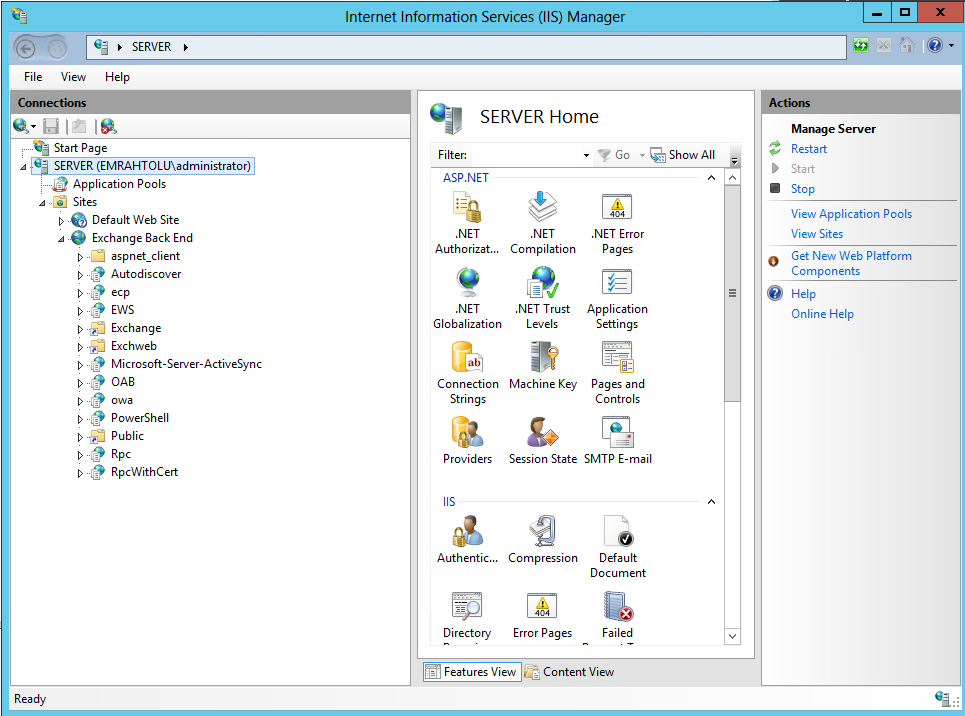Image resolution: width=965 pixels, height=716 pixels.
Task: Open .NET Compilation feature
Action: pos(542,223)
